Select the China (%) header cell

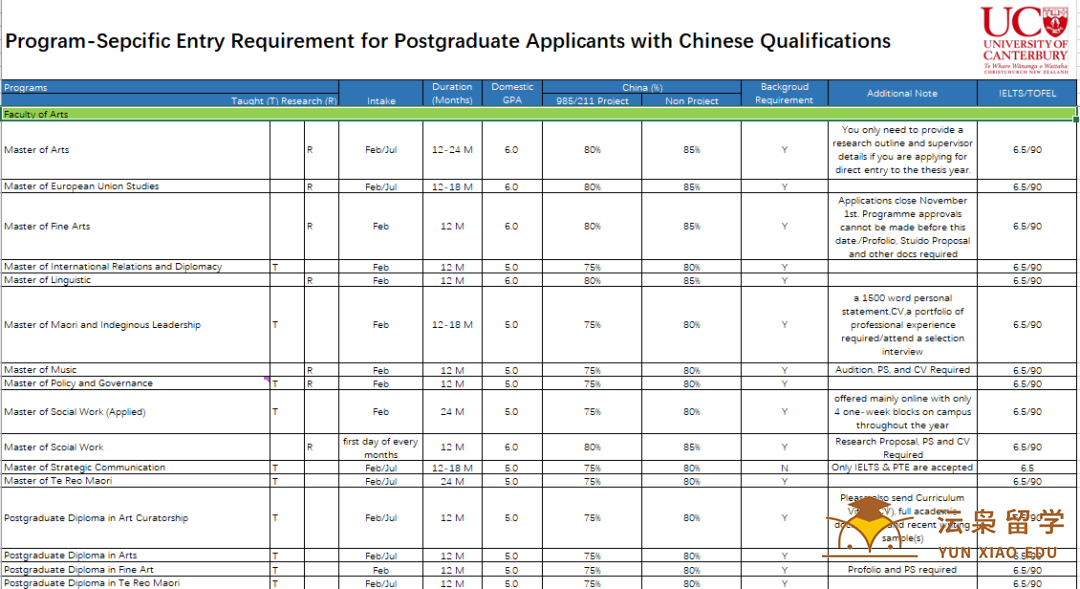[x=642, y=87]
